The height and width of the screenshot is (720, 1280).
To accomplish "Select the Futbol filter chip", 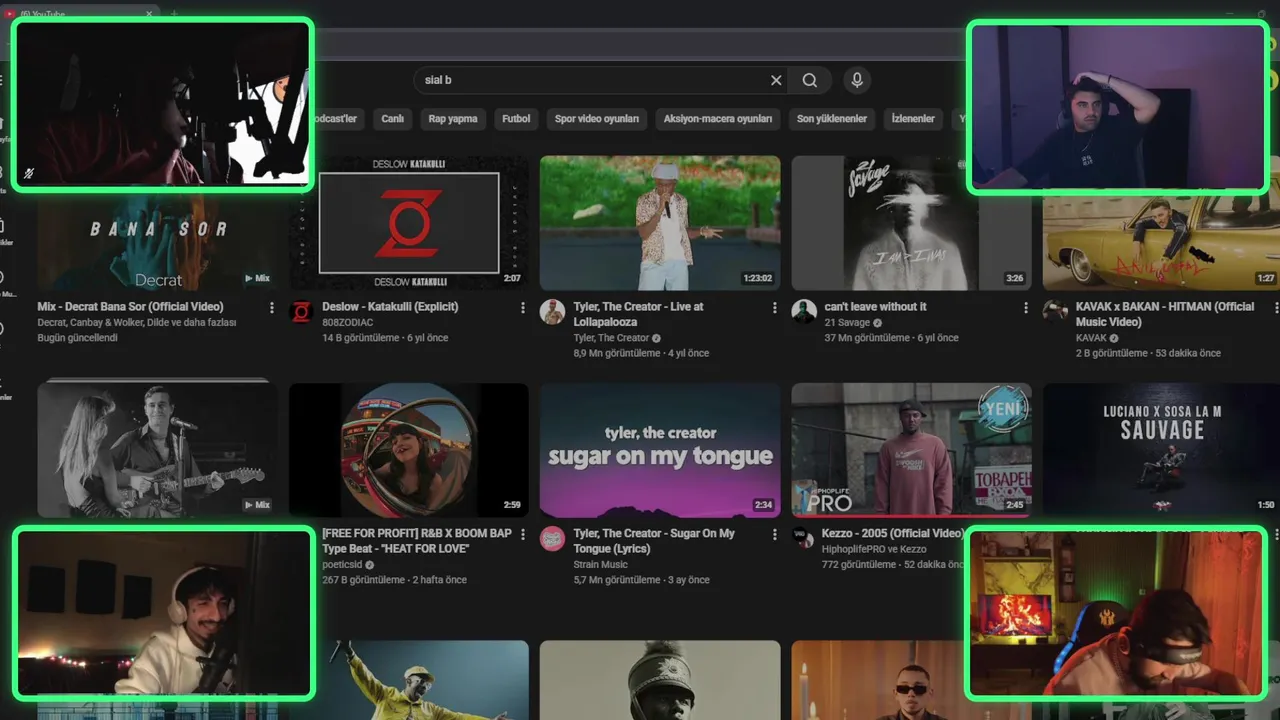I will [x=516, y=119].
